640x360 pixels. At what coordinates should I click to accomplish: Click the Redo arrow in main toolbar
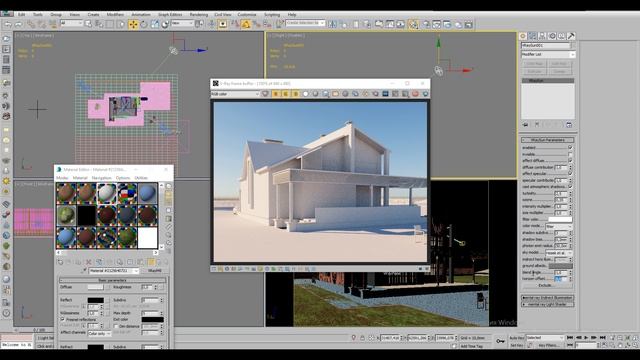pyautogui.click(x=18, y=24)
